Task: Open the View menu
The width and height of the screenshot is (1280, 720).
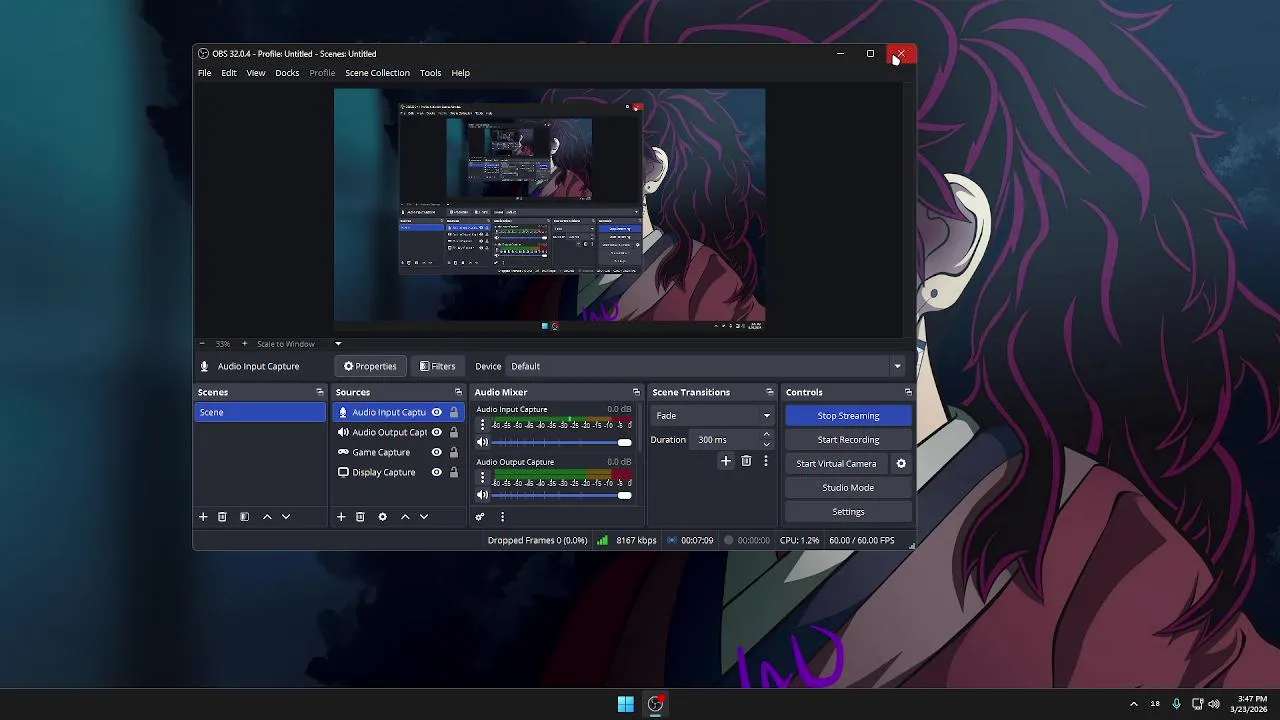Action: tap(256, 73)
